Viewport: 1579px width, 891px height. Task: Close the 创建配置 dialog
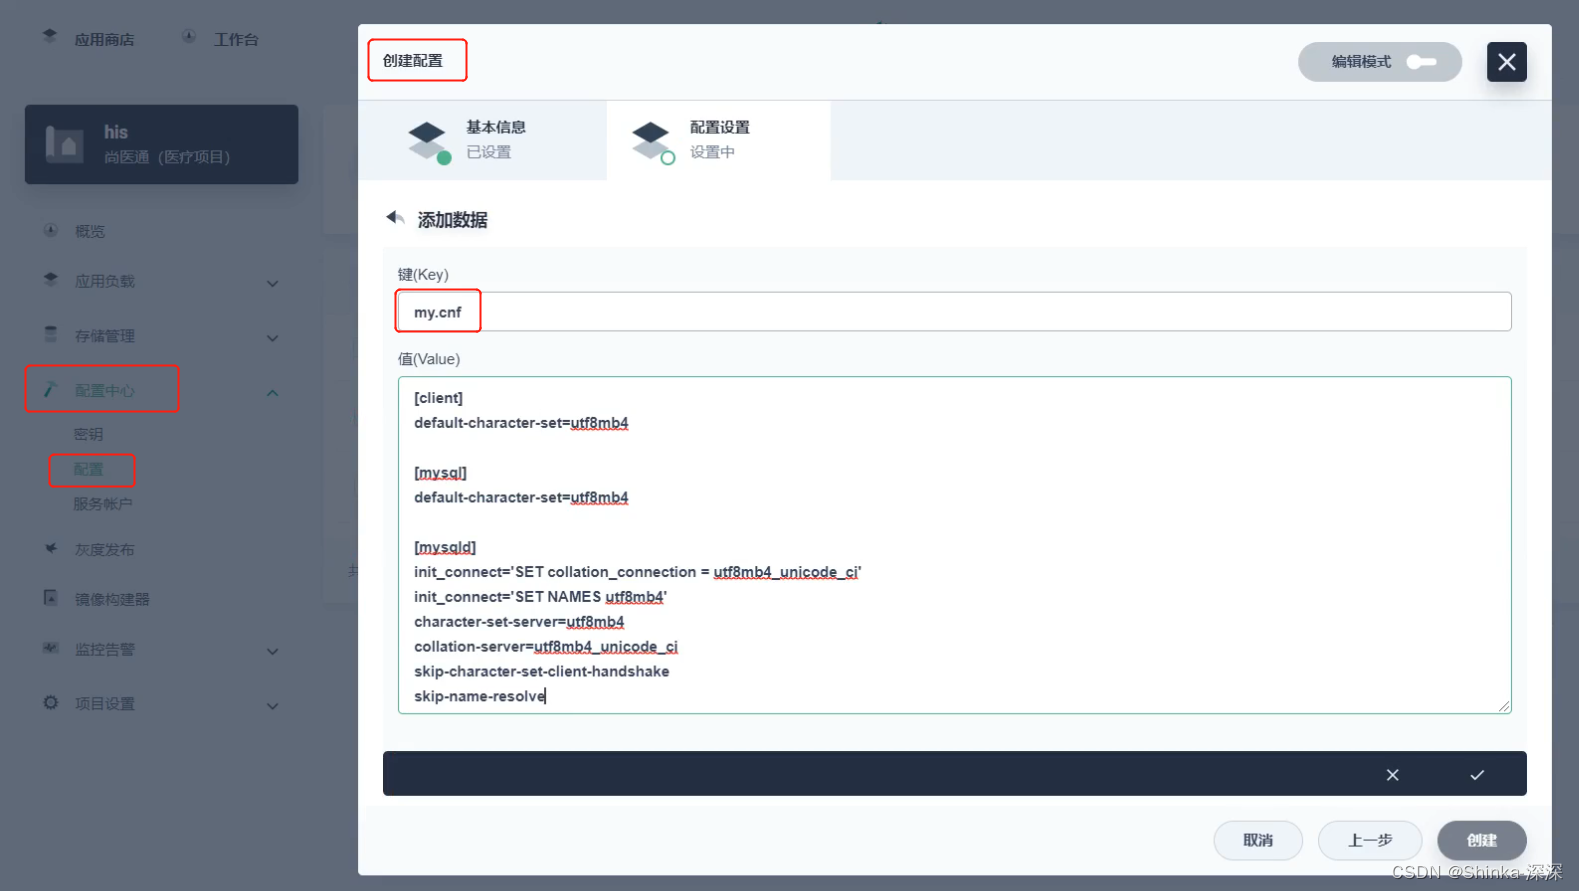pyautogui.click(x=1506, y=62)
